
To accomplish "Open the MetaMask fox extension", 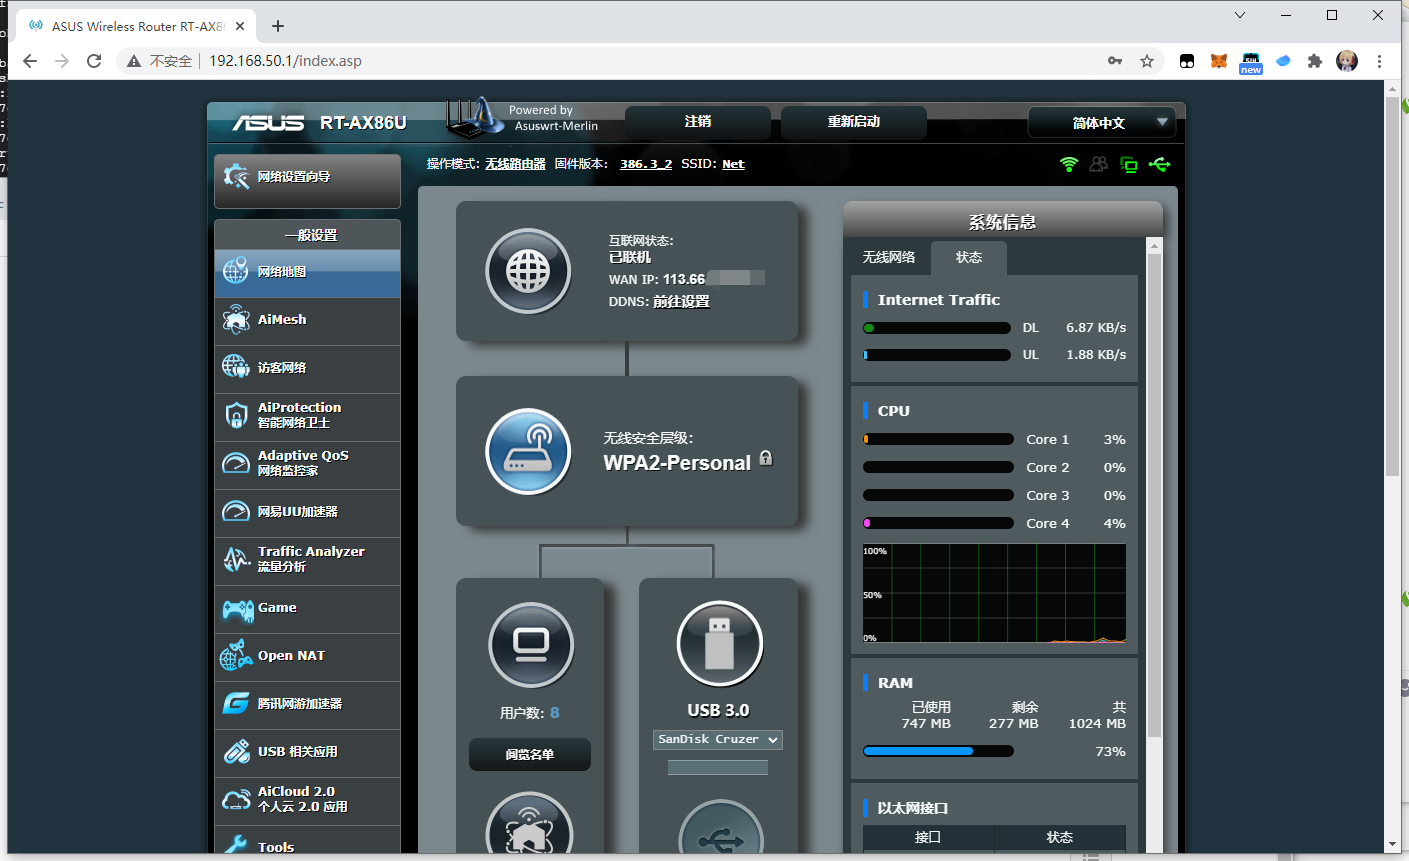I will 1219,61.
